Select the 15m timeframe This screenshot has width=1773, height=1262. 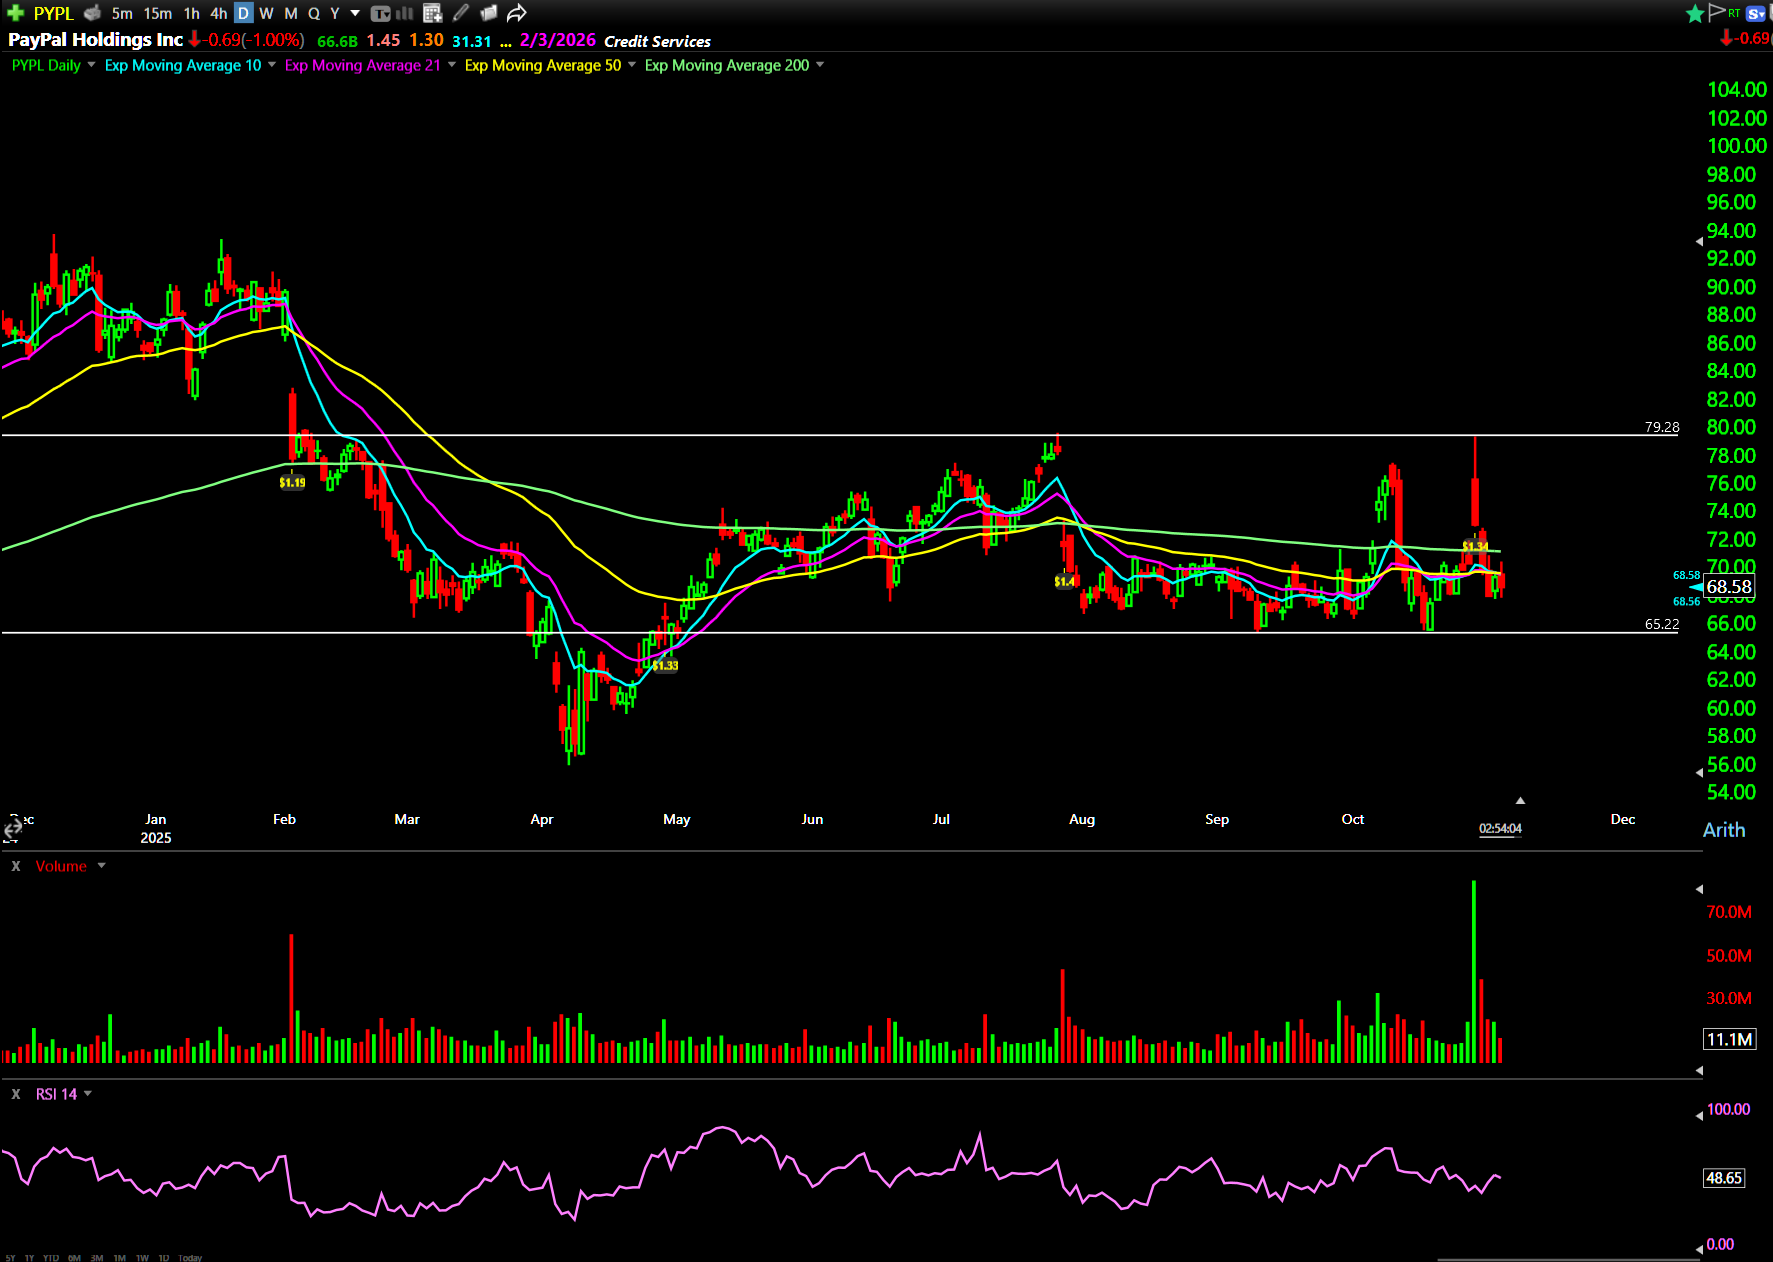(x=157, y=13)
